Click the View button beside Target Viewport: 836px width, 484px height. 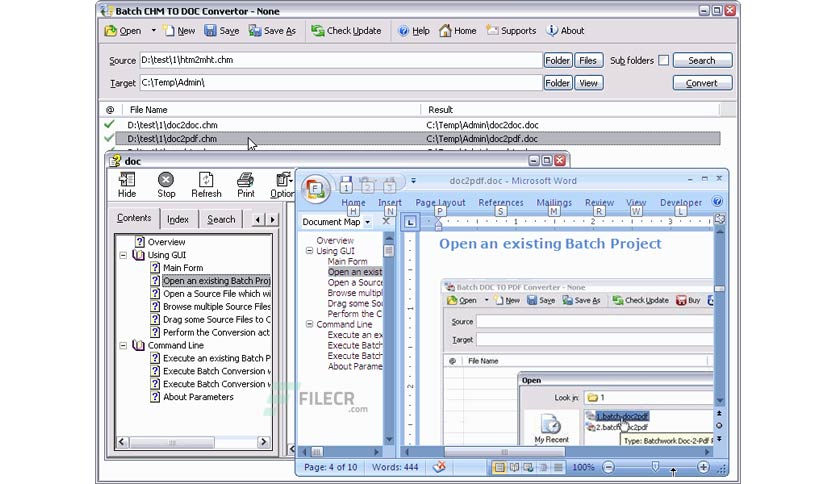588,83
